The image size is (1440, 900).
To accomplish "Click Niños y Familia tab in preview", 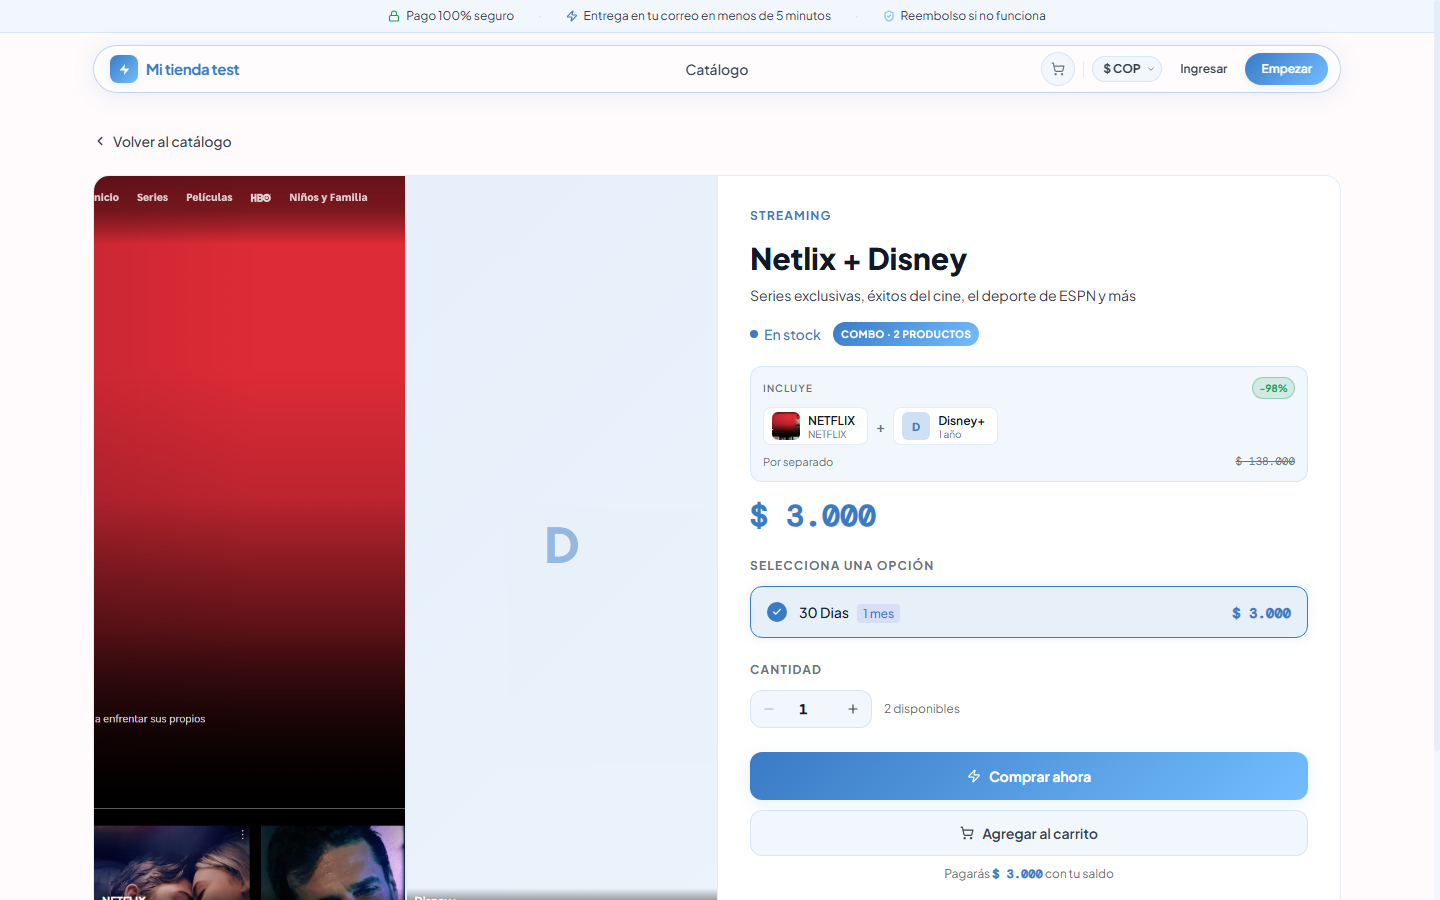I will tap(328, 198).
